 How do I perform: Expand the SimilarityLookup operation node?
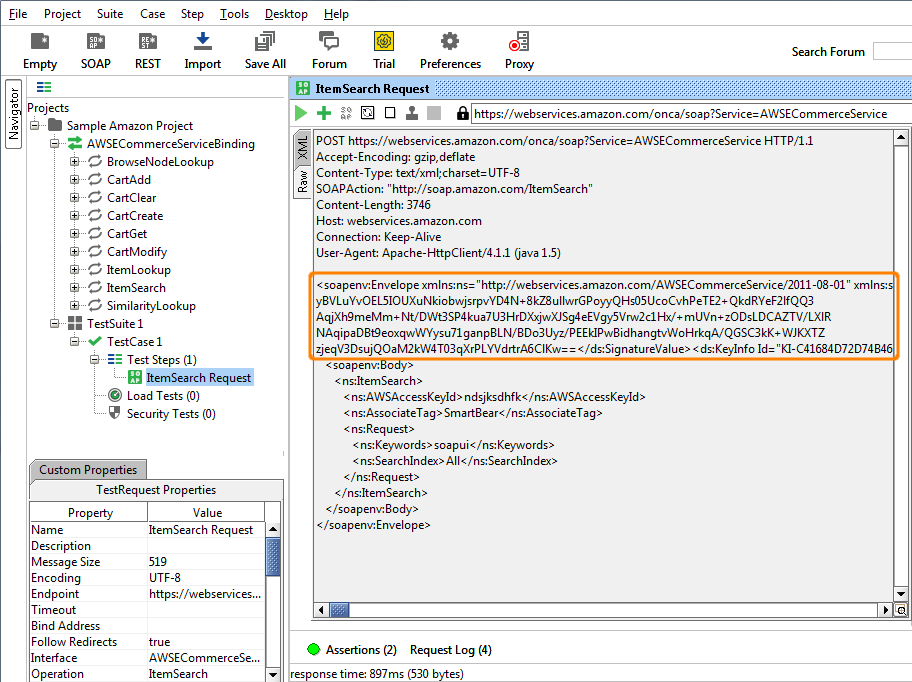(x=74, y=305)
